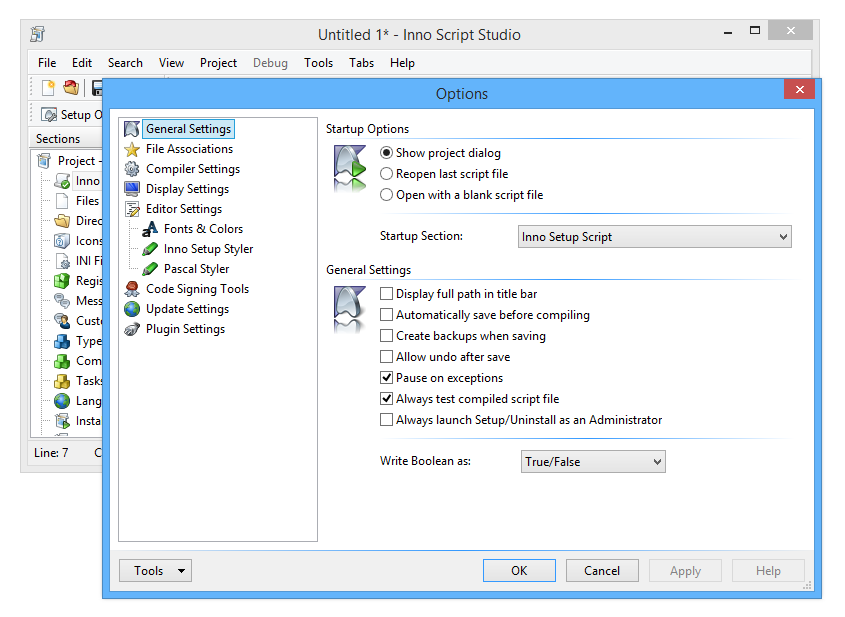Viewport: 845px width, 617px height.
Task: Enable Always launch Setup/Uninstall as Administrator
Action: click(386, 420)
